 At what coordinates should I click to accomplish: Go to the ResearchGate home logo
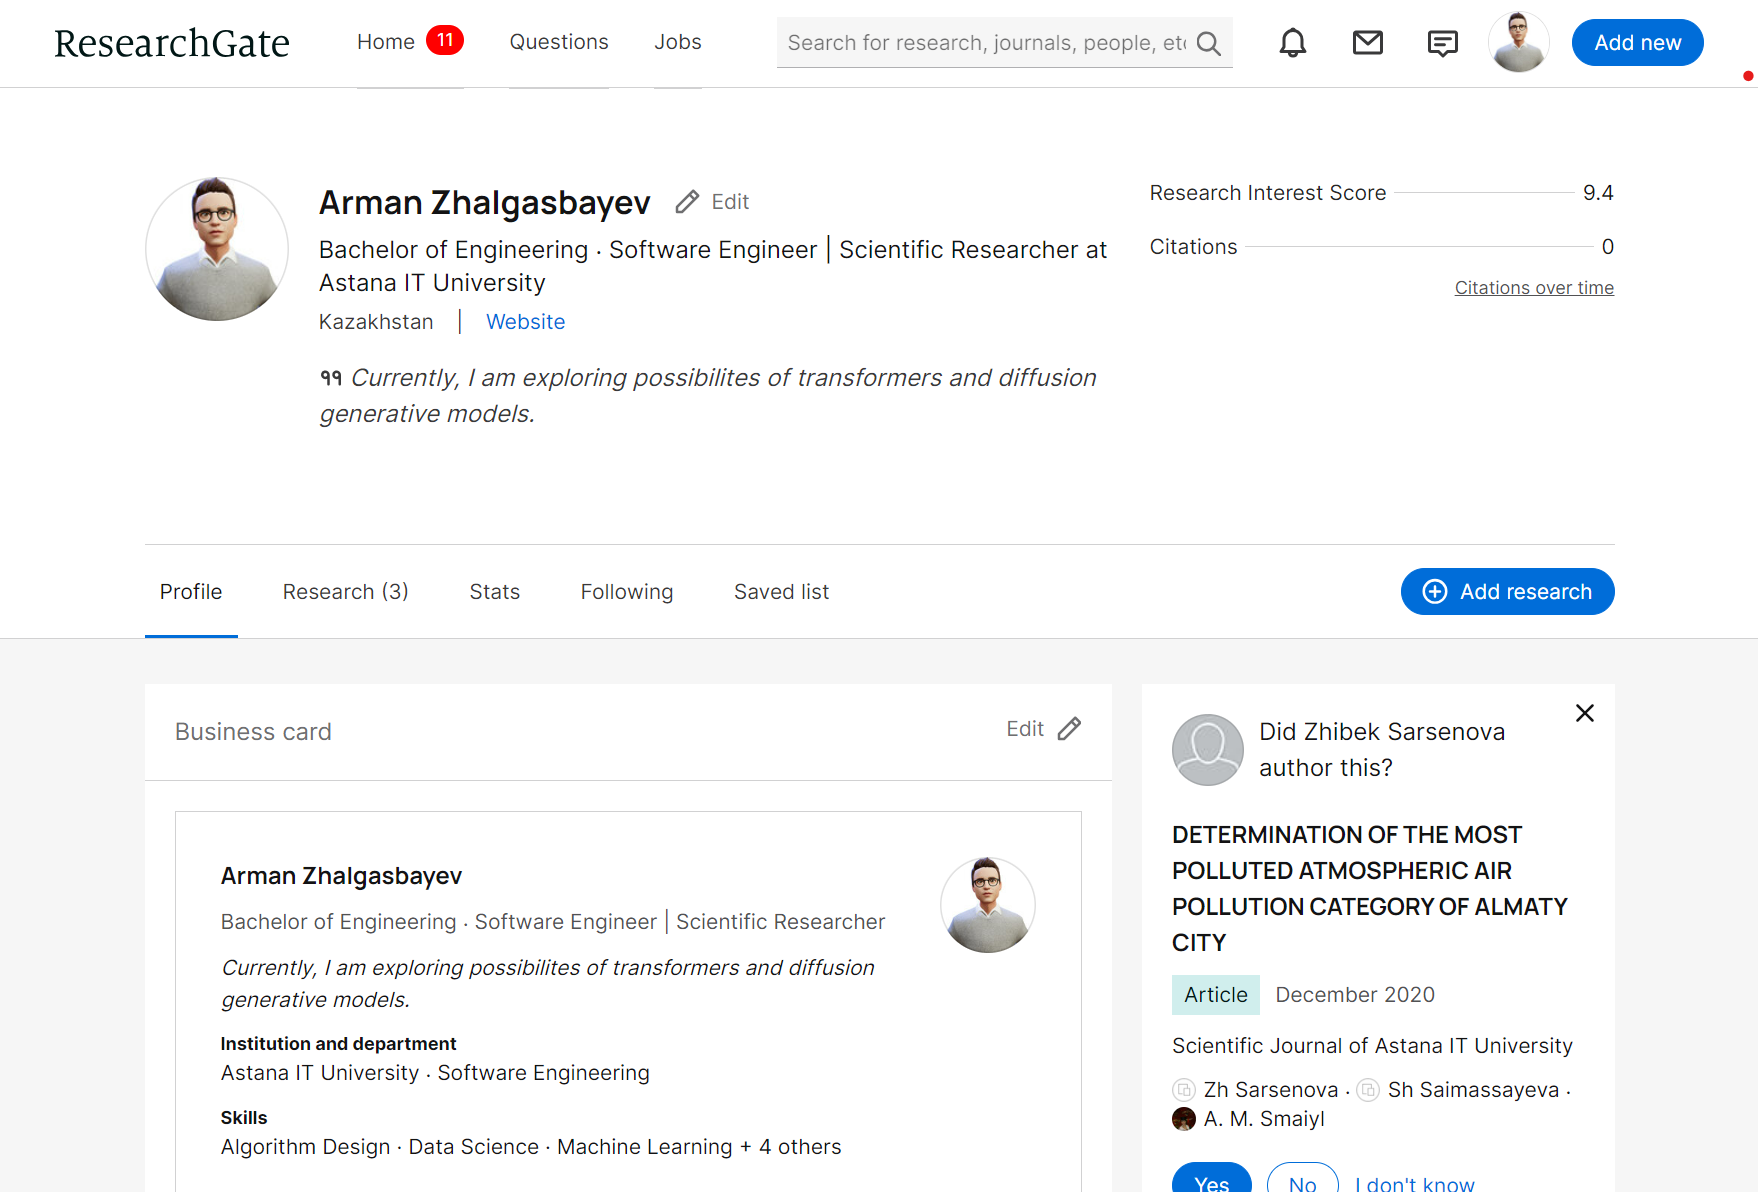point(172,43)
